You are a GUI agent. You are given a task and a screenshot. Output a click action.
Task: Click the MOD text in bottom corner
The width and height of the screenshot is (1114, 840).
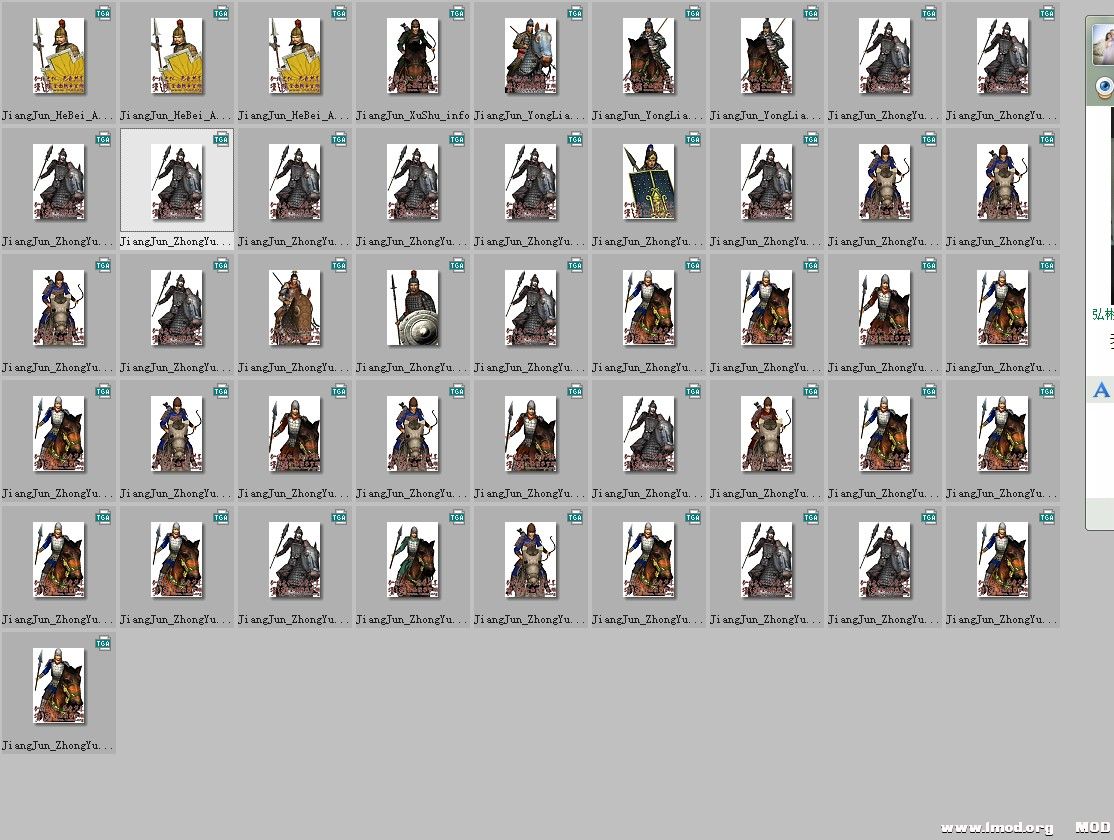tap(1092, 828)
